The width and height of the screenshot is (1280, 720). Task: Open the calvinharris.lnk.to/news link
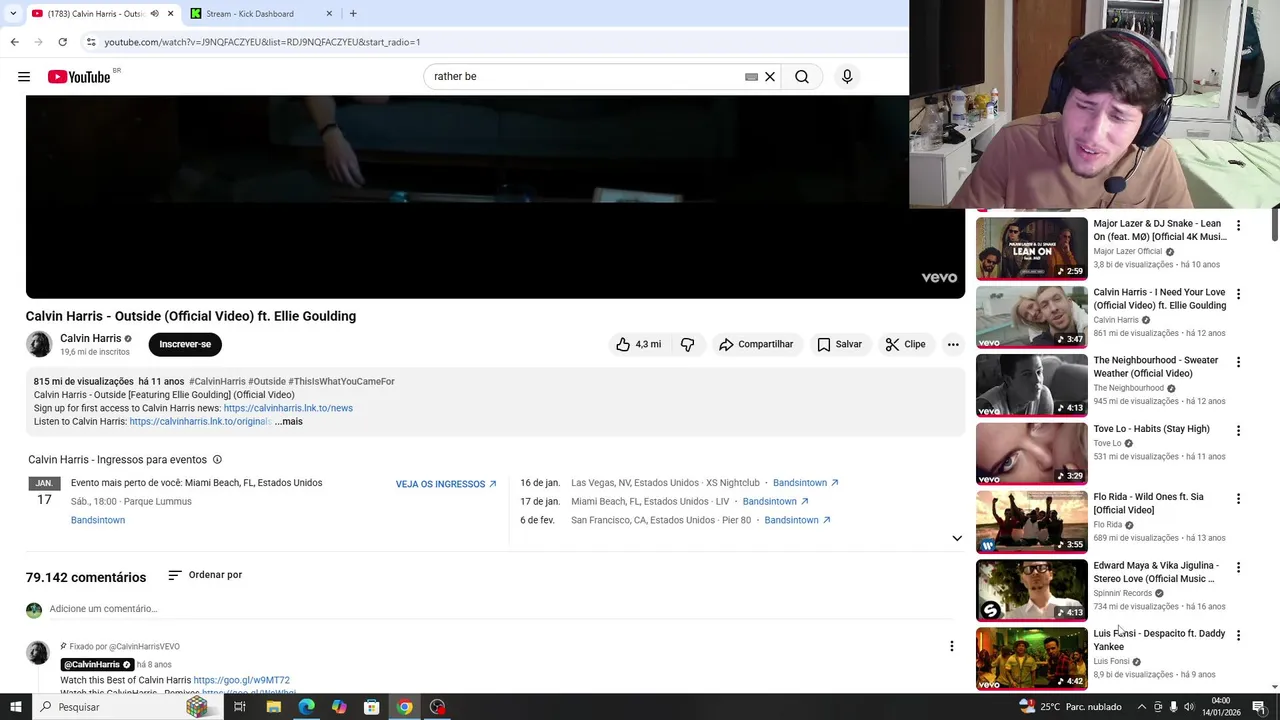[288, 408]
